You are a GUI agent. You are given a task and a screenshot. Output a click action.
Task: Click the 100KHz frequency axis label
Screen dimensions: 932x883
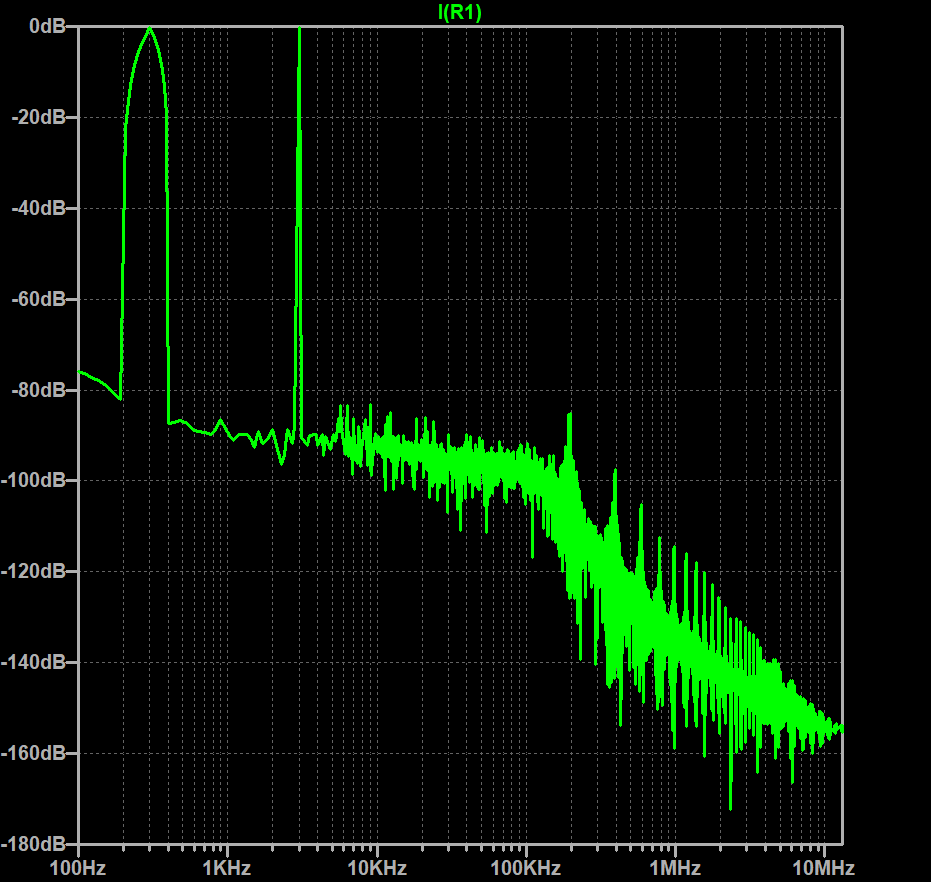(x=526, y=868)
